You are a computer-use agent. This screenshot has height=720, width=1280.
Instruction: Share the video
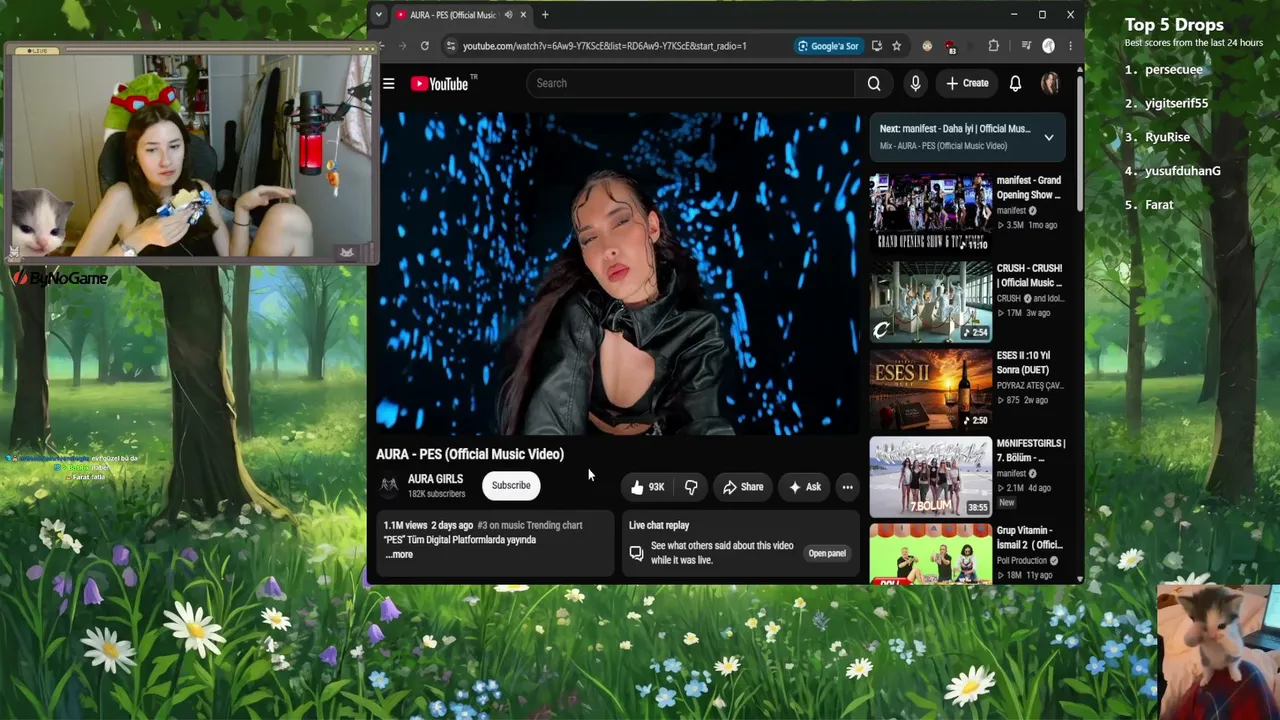tap(743, 487)
